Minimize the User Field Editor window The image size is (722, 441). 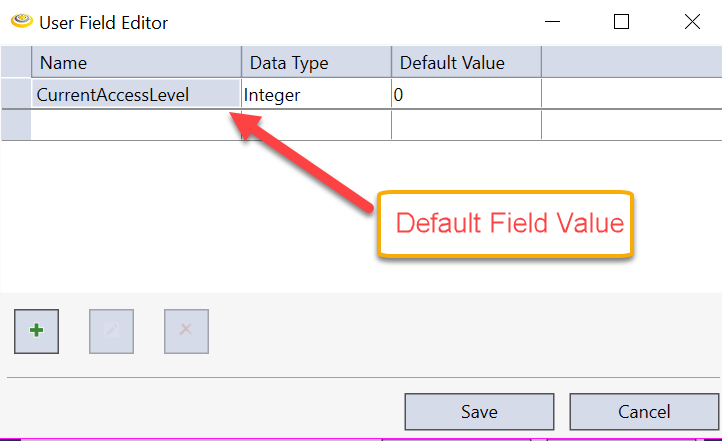pyautogui.click(x=551, y=22)
